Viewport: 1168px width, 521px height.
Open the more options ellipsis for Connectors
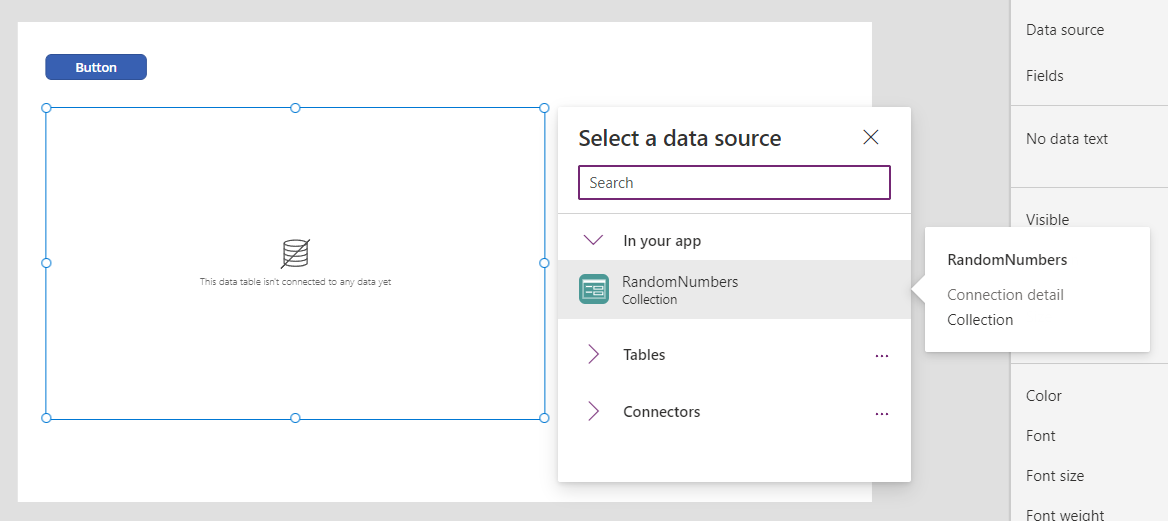[881, 412]
